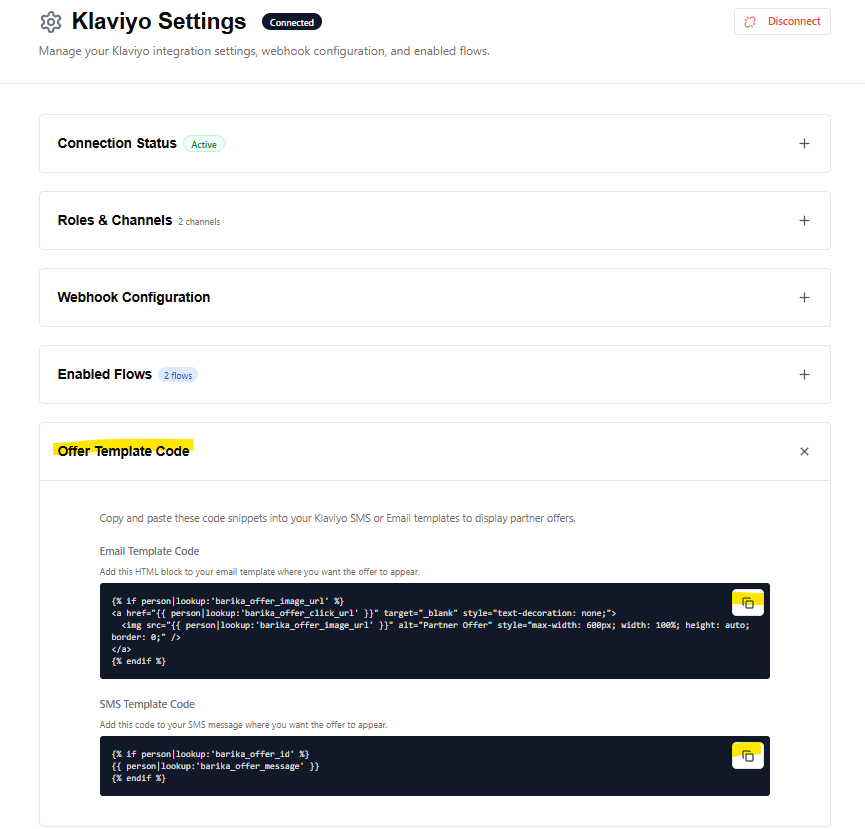Copy the Email Template Code snippet
Viewport: 865px width, 829px height.
point(747,603)
